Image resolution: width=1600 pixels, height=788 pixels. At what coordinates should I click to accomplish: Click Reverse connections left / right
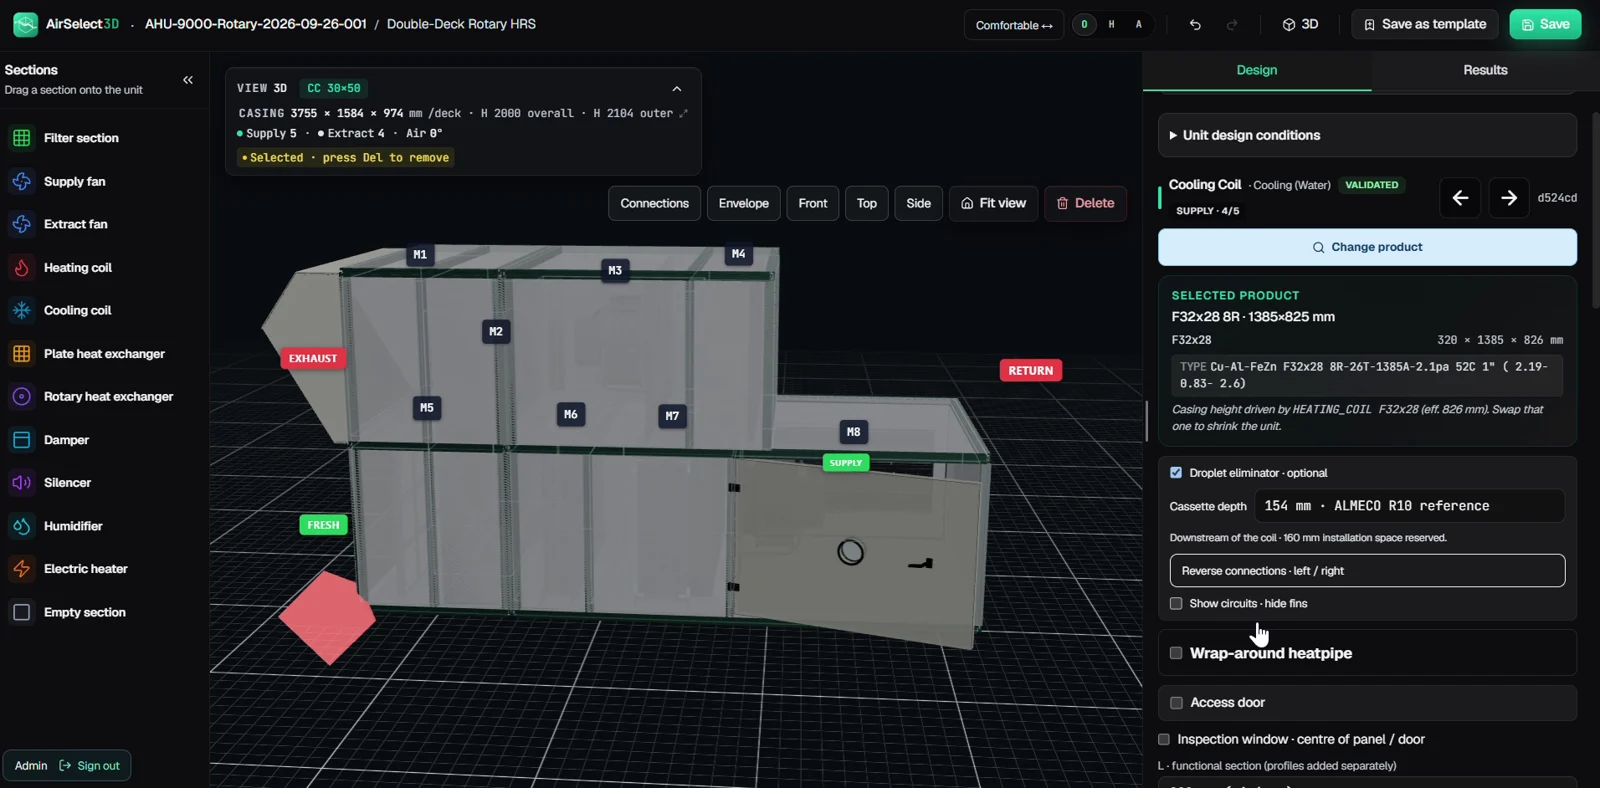1367,571
